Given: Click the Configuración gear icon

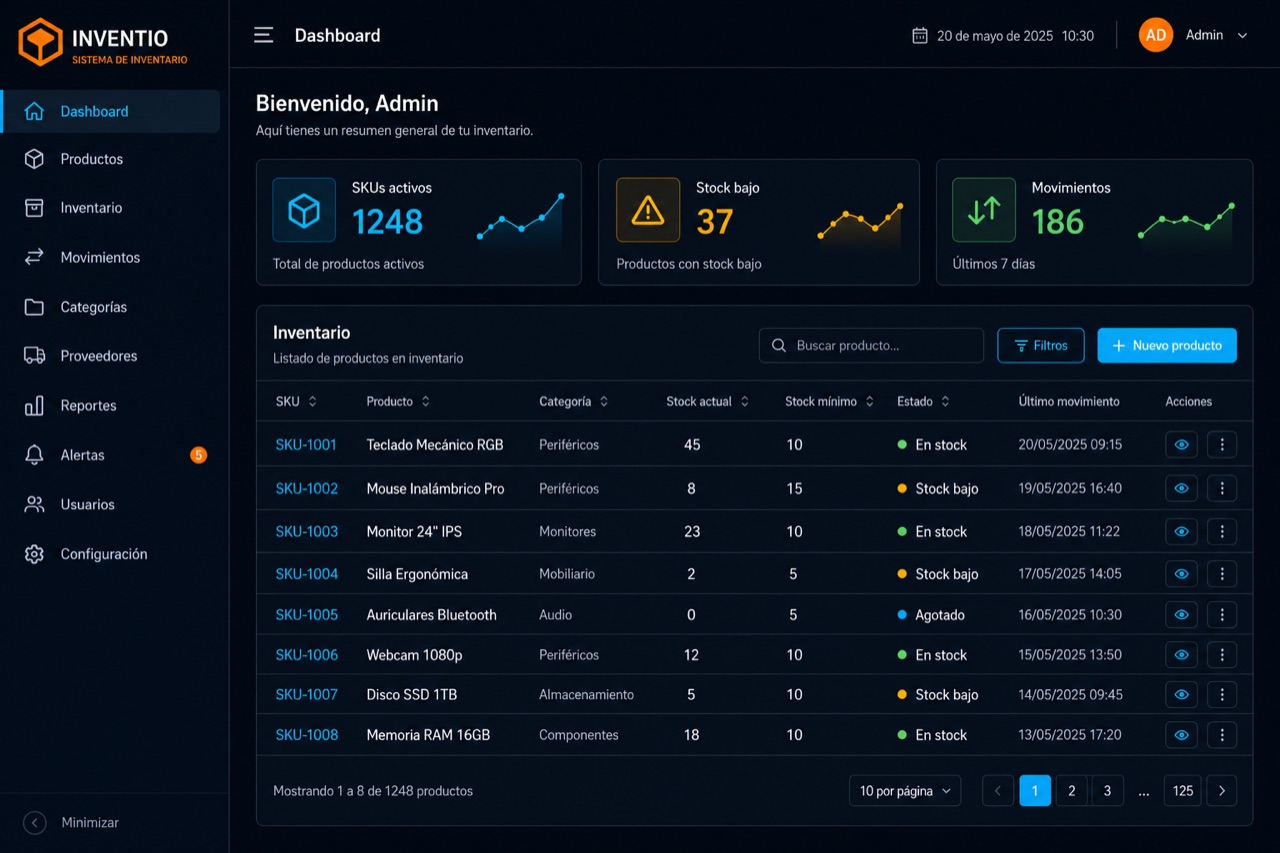Looking at the screenshot, I should click(x=34, y=554).
